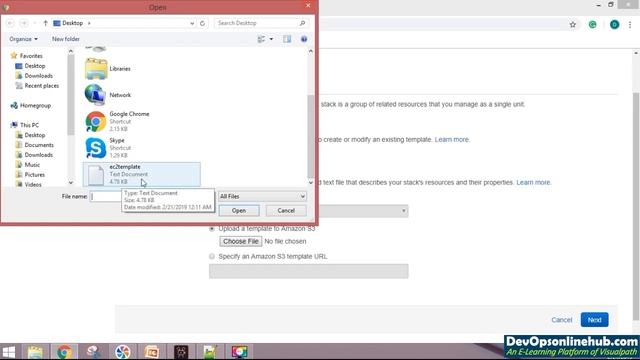
Task: Switch to Chrome in taskbar
Action: coord(64,352)
